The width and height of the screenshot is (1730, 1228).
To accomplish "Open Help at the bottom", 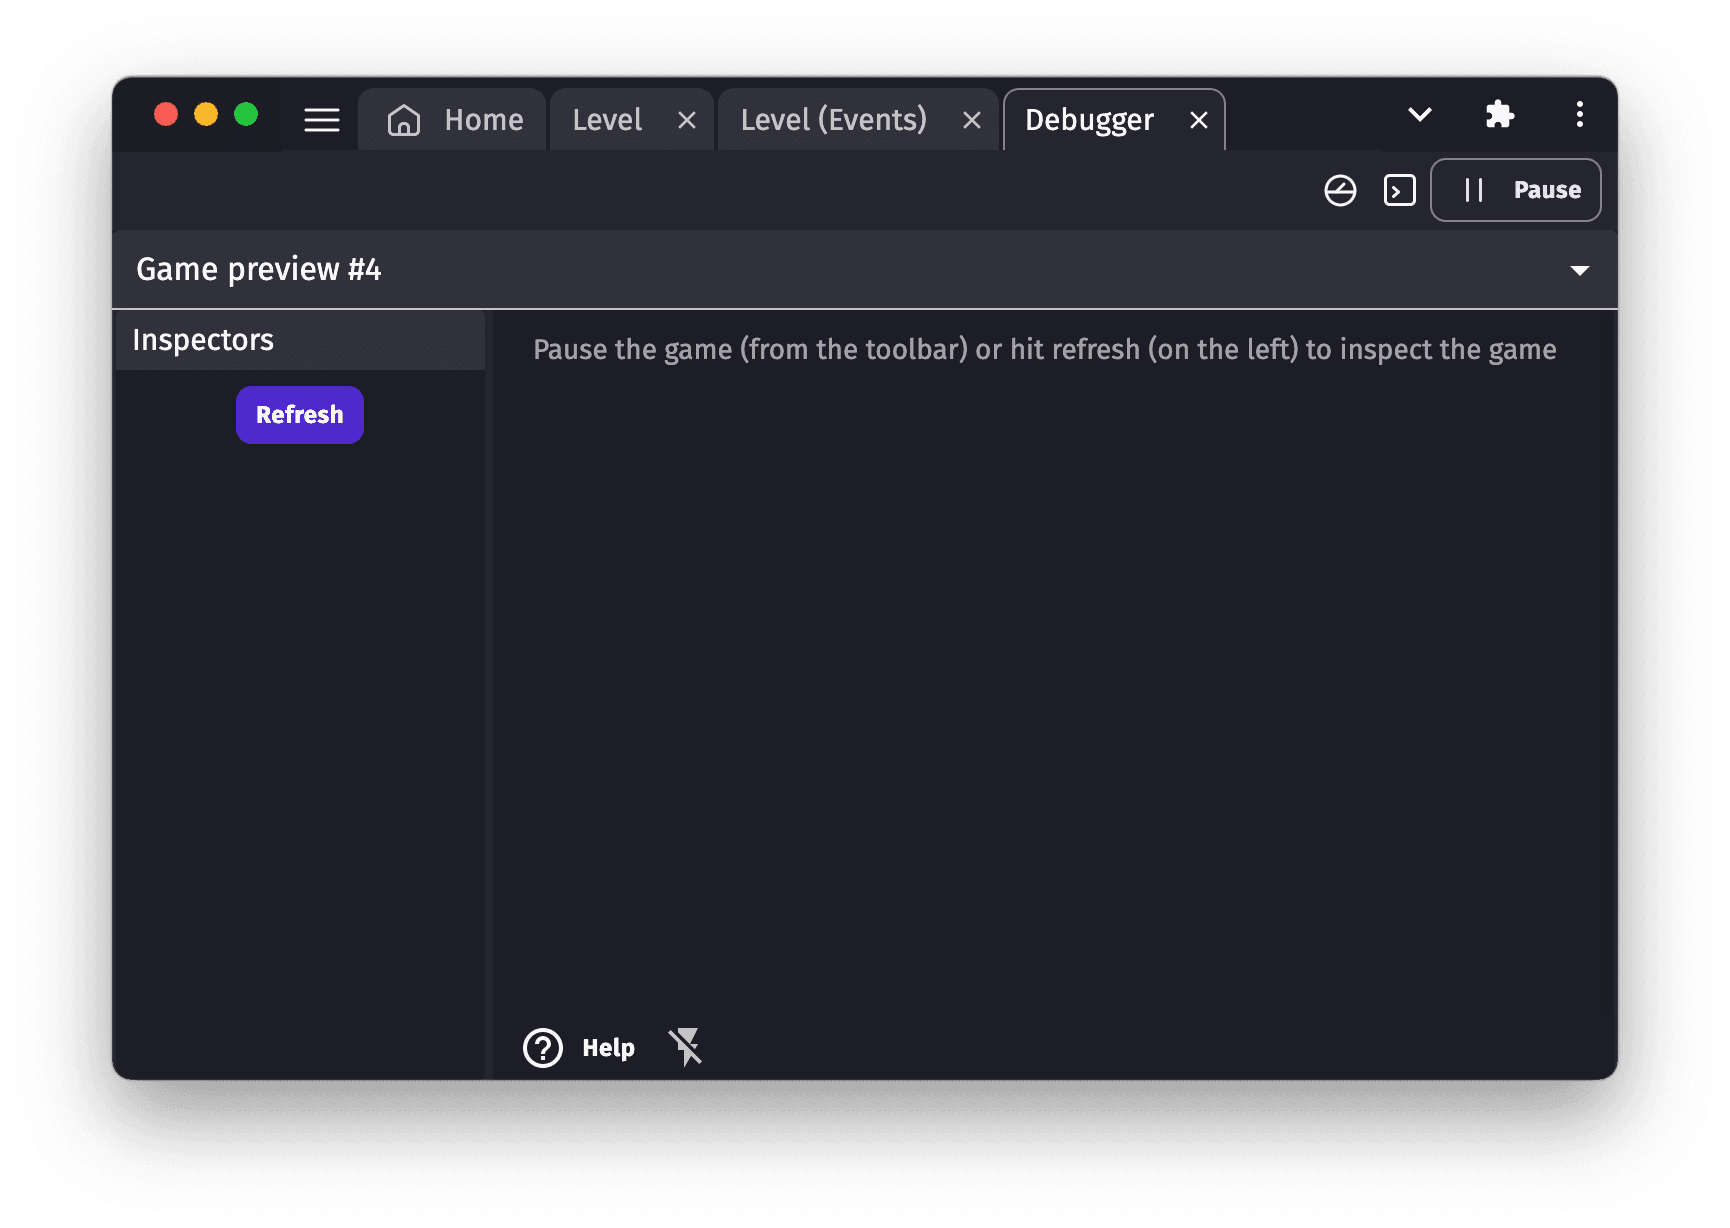I will [580, 1047].
